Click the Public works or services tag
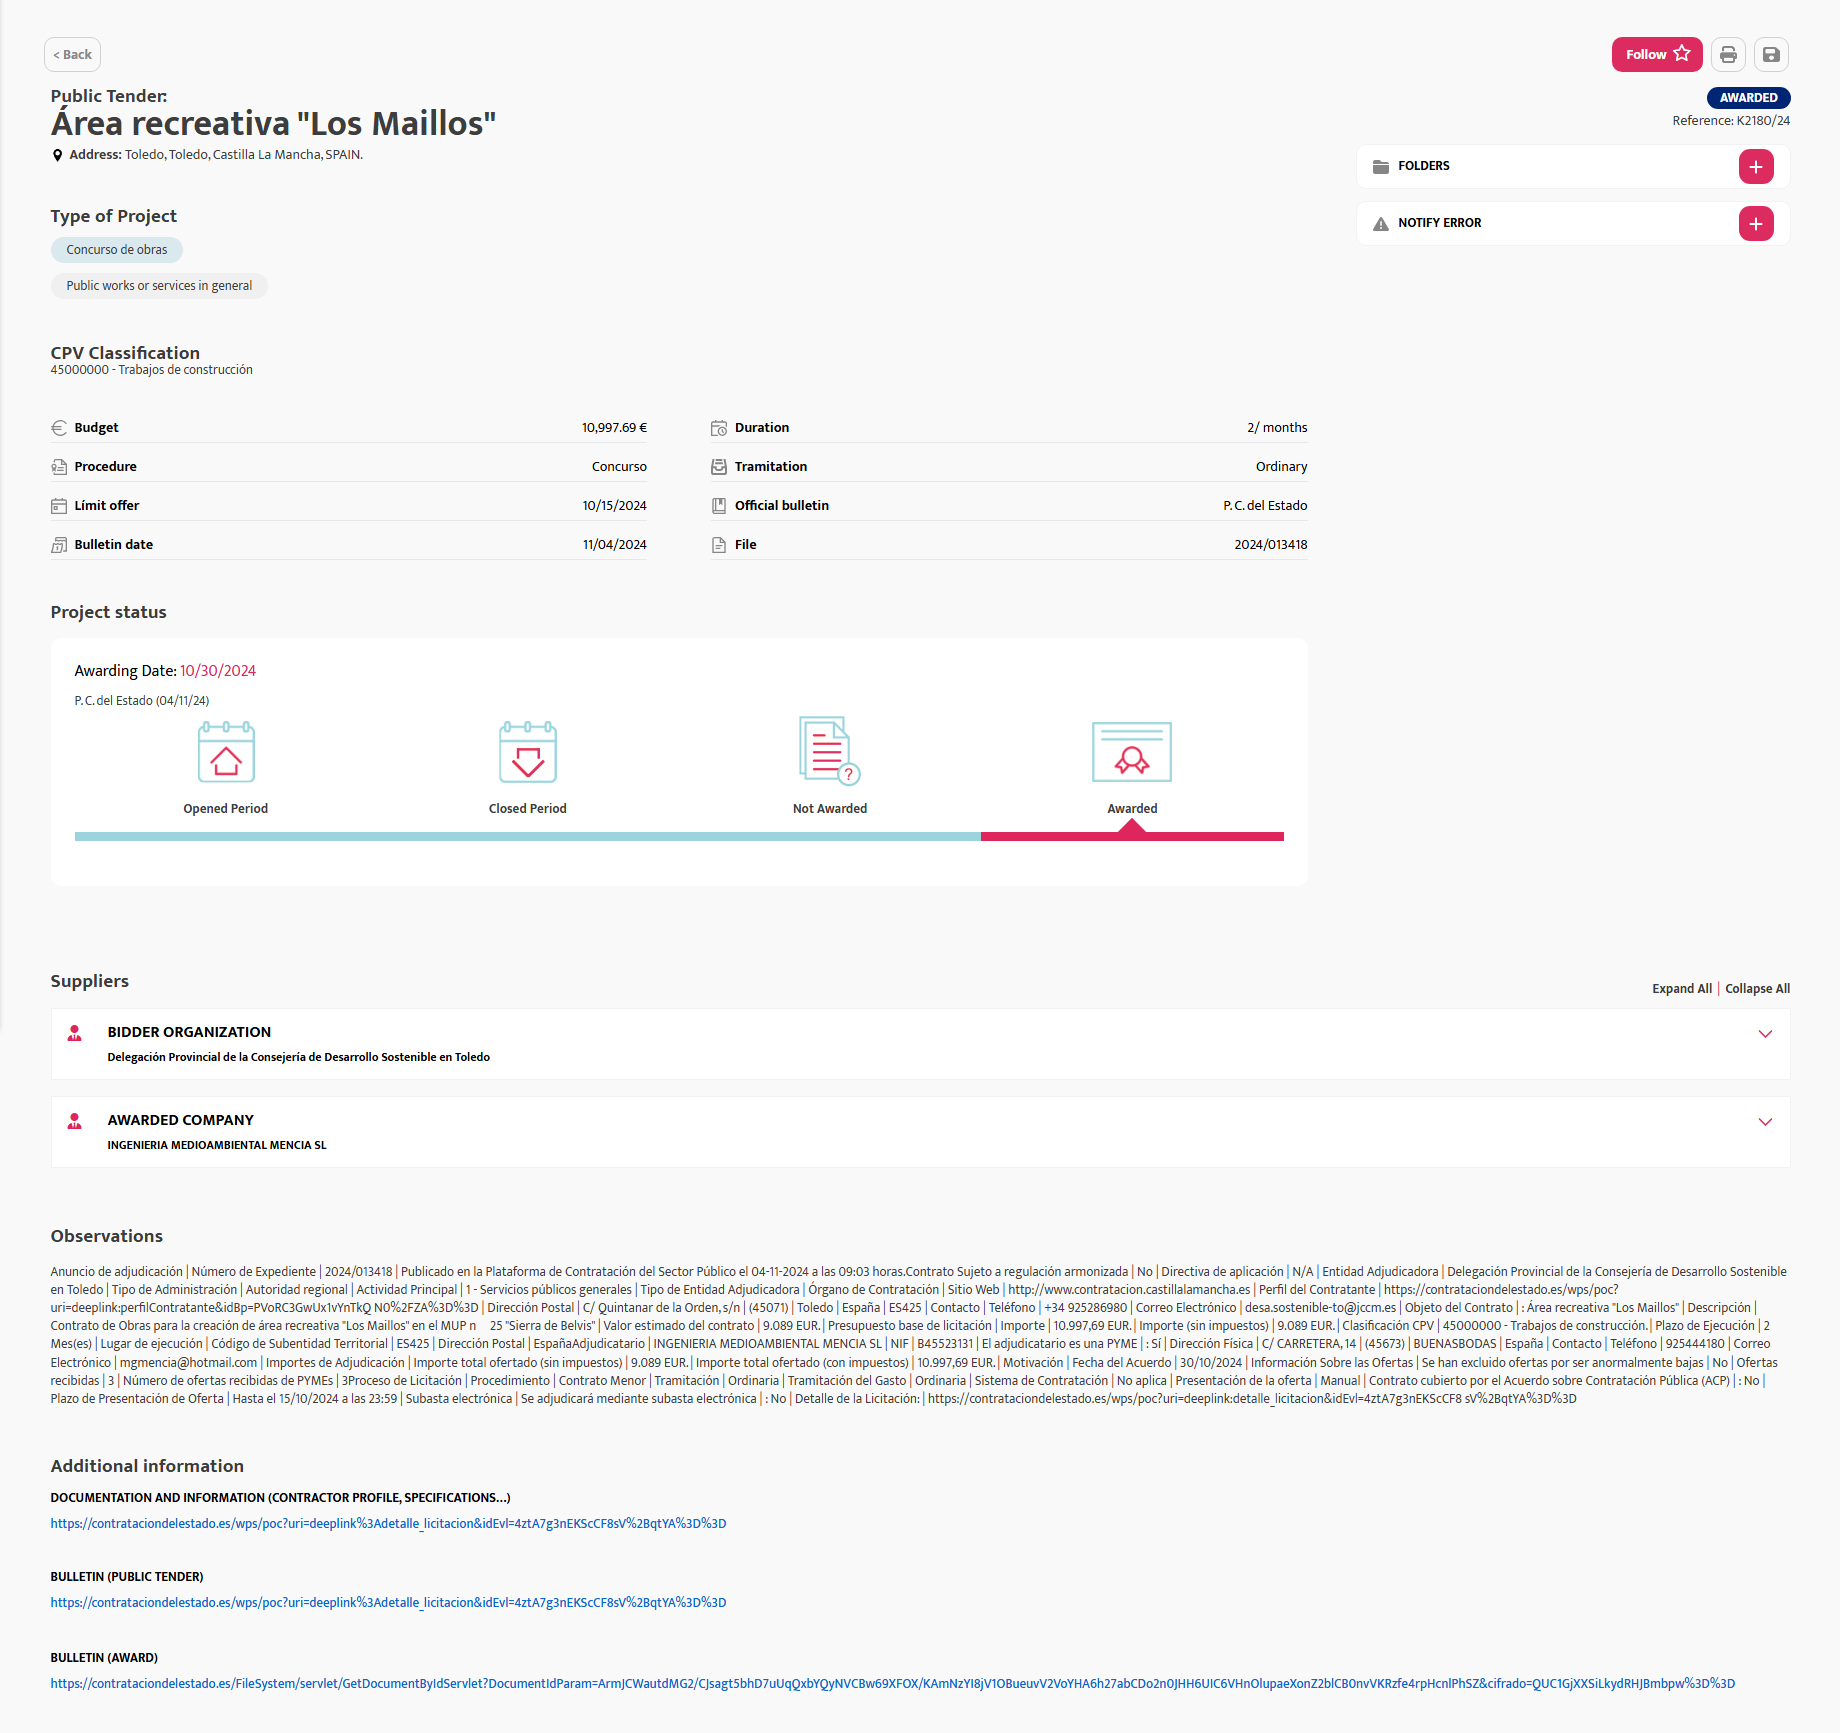This screenshot has width=1840, height=1733. click(159, 285)
